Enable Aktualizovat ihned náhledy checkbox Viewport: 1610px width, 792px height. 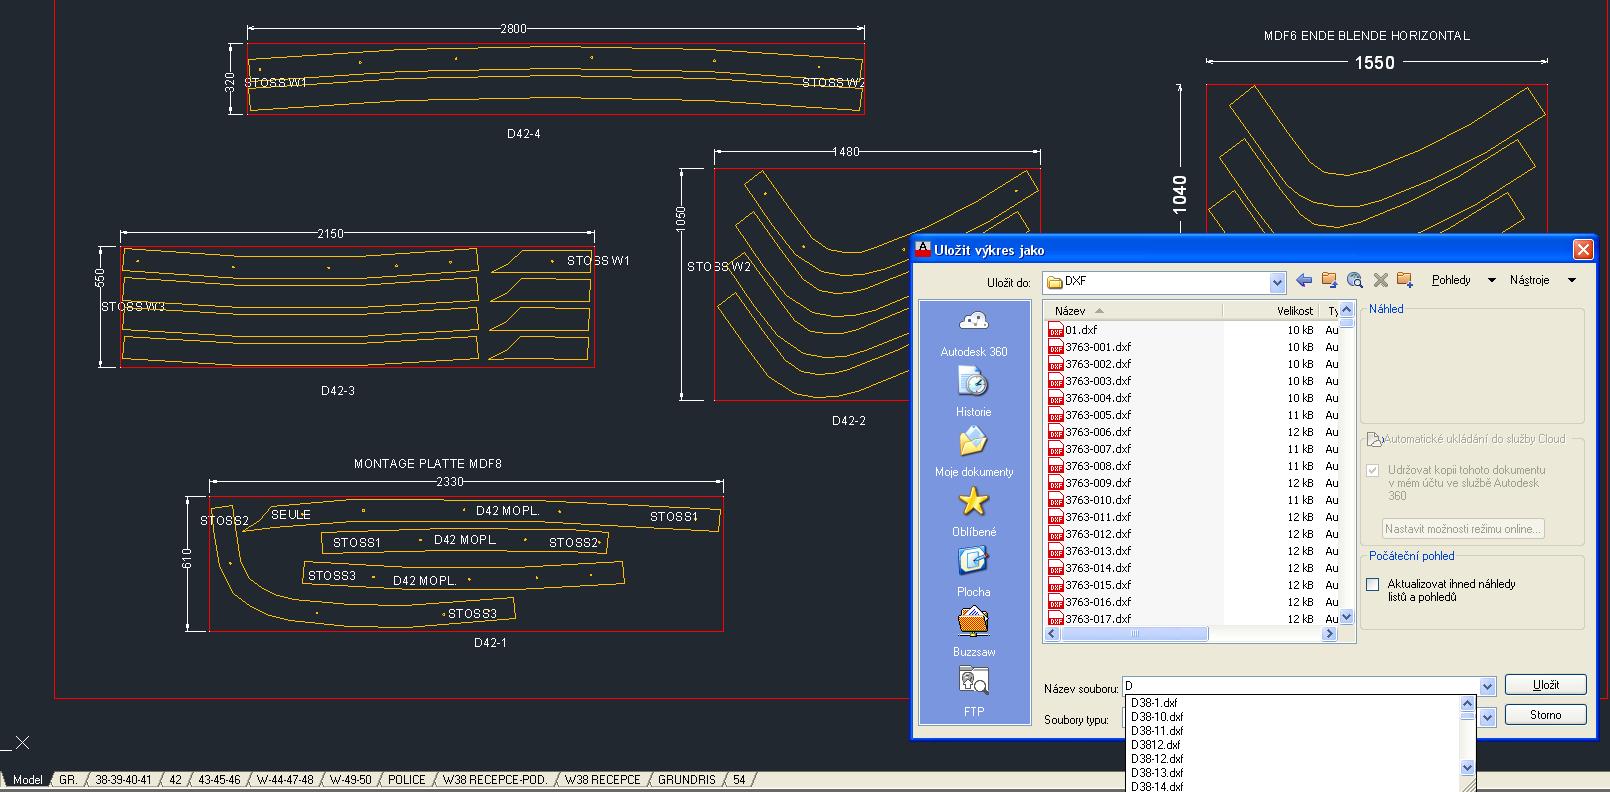[1373, 585]
